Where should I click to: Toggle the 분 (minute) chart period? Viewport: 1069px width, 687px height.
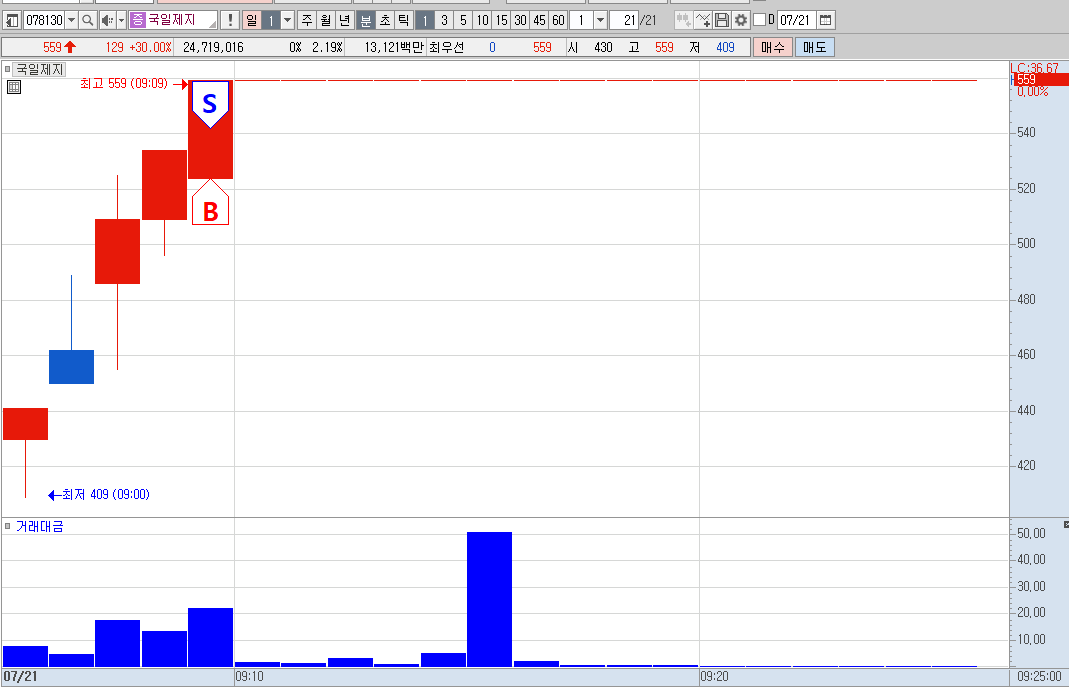click(x=366, y=20)
